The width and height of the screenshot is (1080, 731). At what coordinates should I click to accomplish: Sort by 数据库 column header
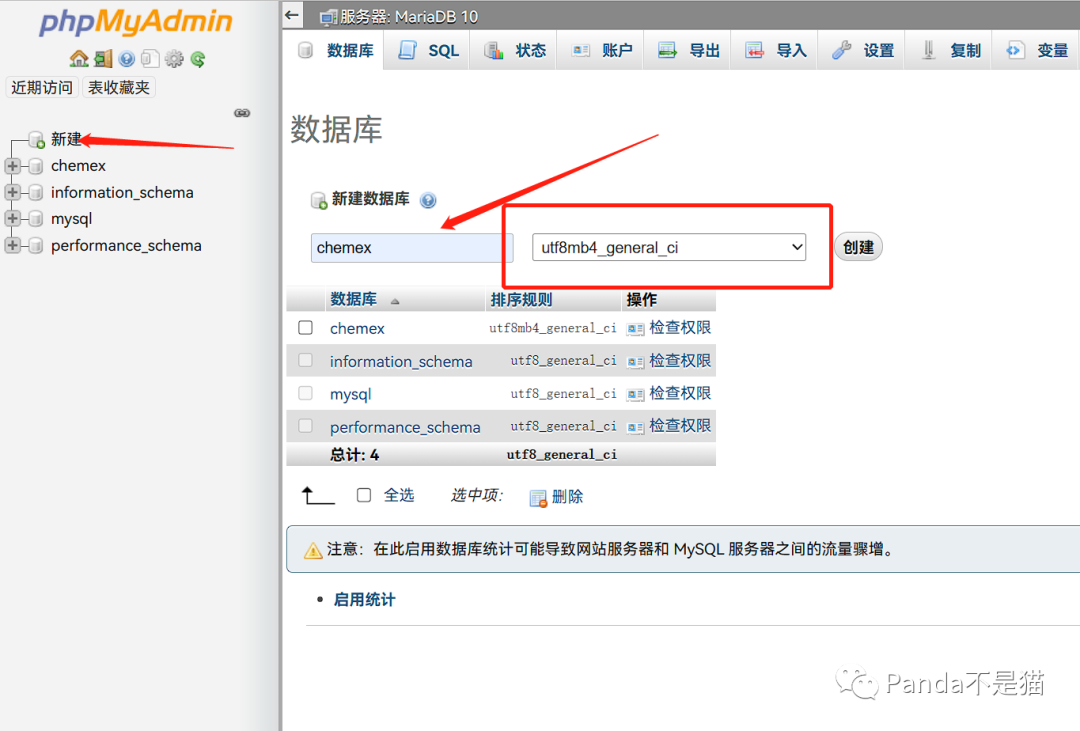coord(353,300)
